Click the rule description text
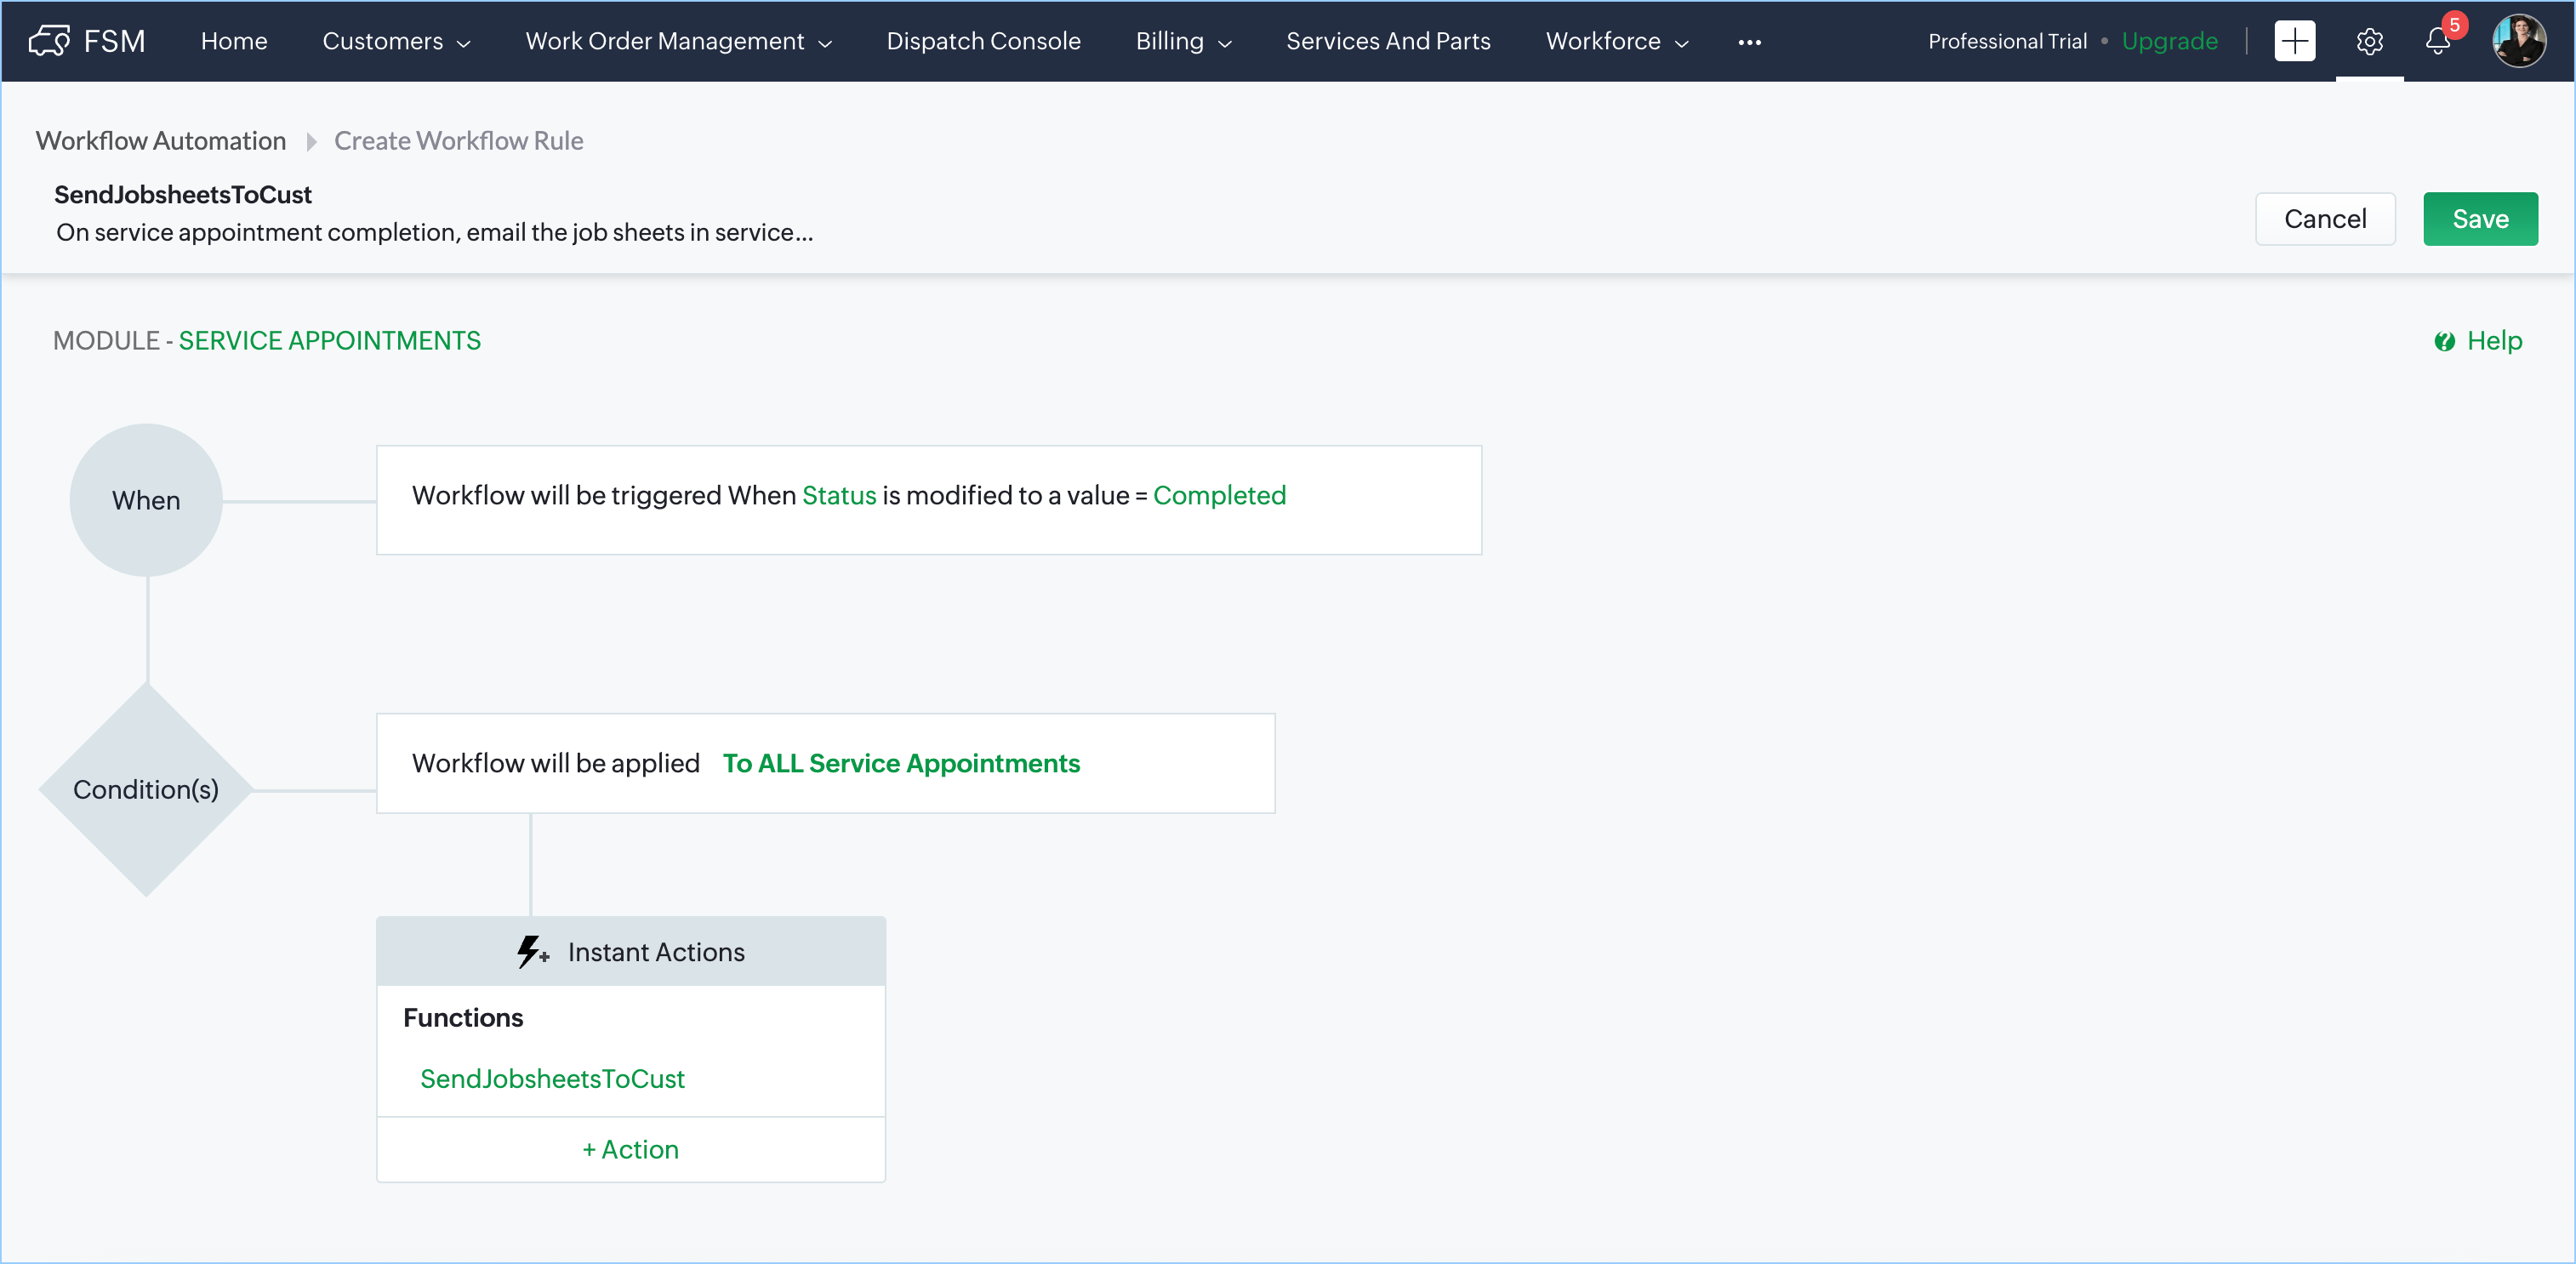Image resolution: width=2576 pixels, height=1264 pixels. [434, 232]
